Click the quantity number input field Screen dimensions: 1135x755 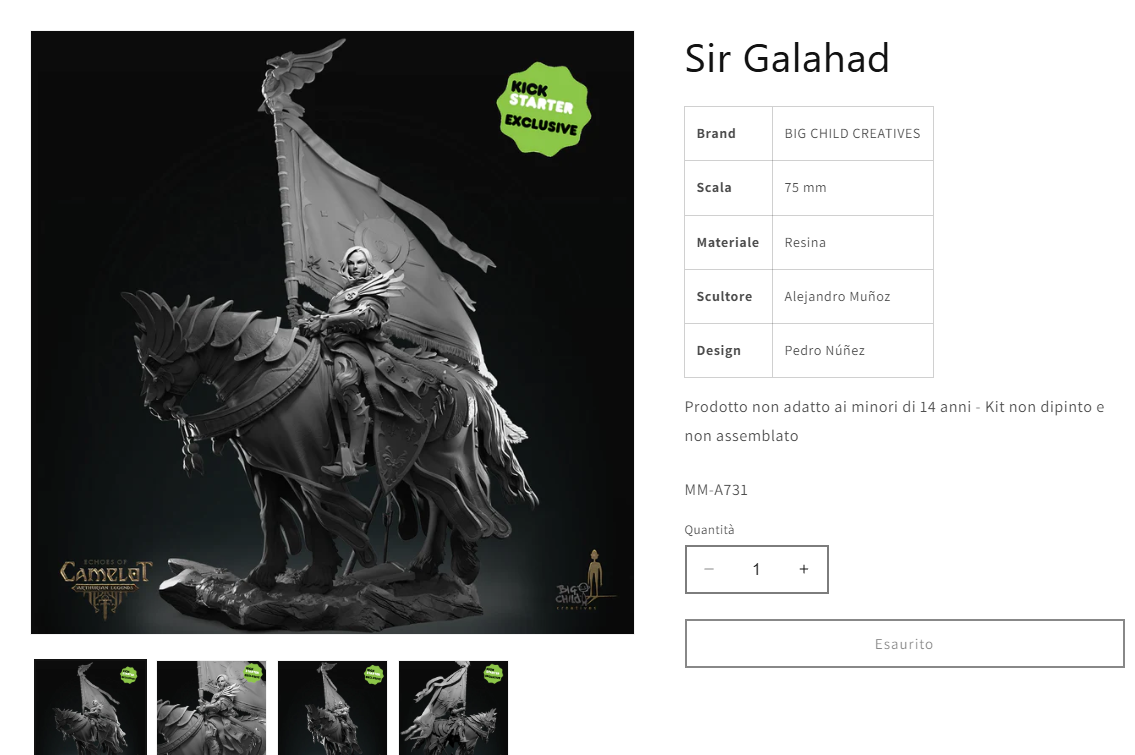[756, 569]
